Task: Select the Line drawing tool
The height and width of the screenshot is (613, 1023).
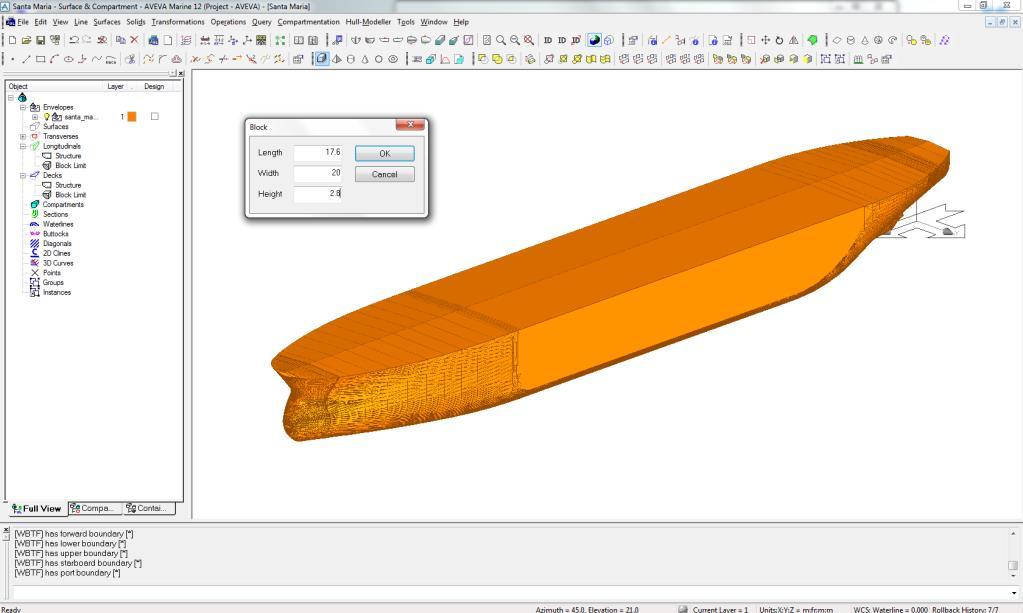Action: [x=26, y=59]
